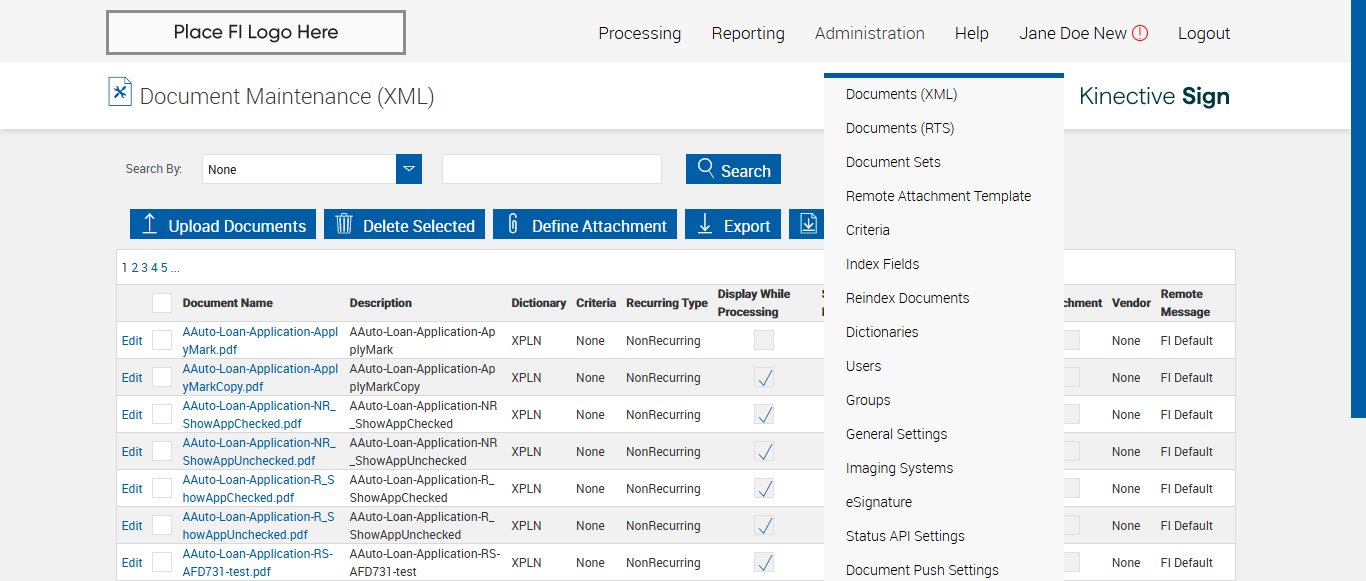Click the import file icon after Export
Image resolution: width=1366 pixels, height=581 pixels.
pos(807,224)
